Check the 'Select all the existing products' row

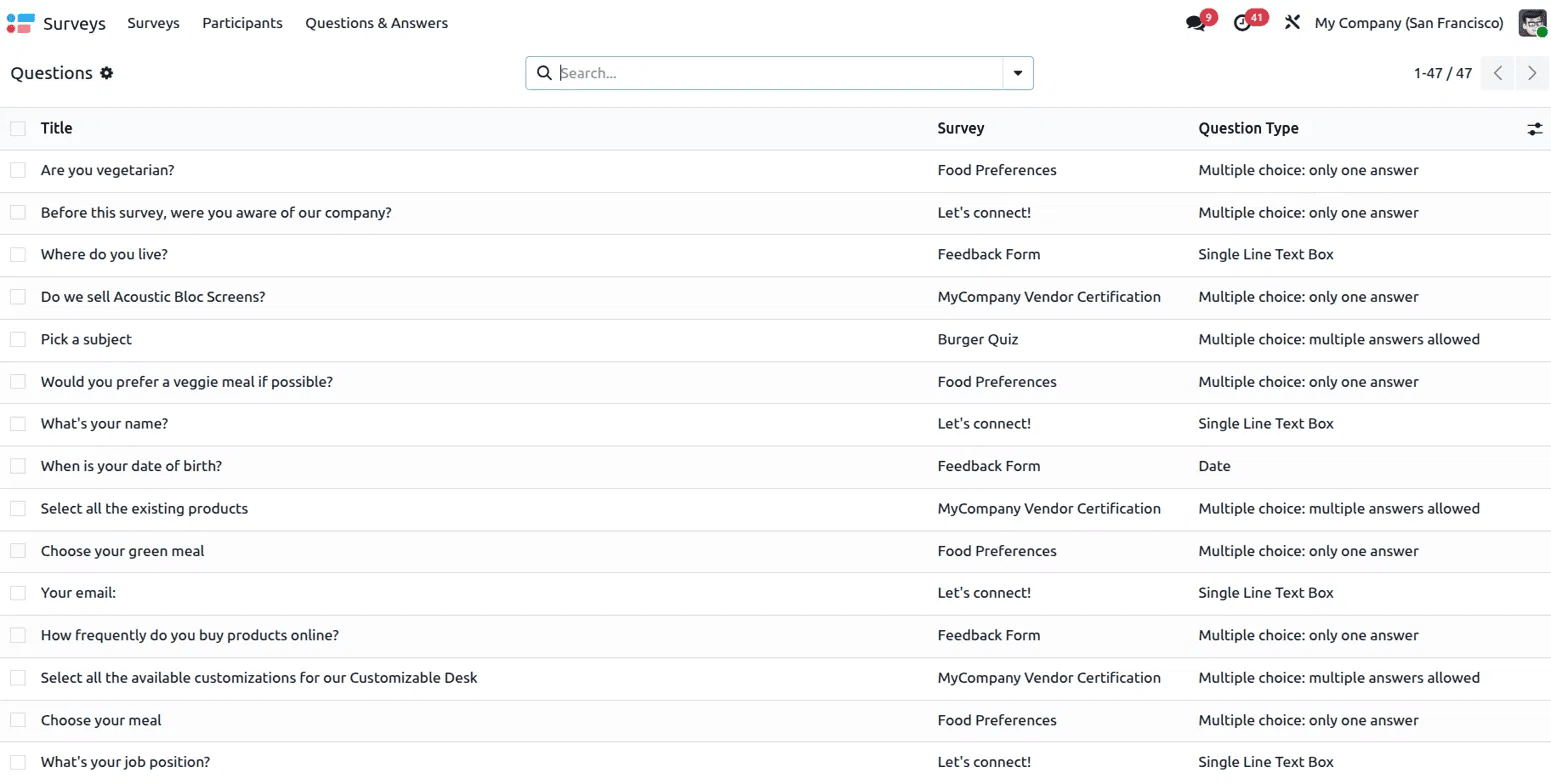tap(18, 508)
